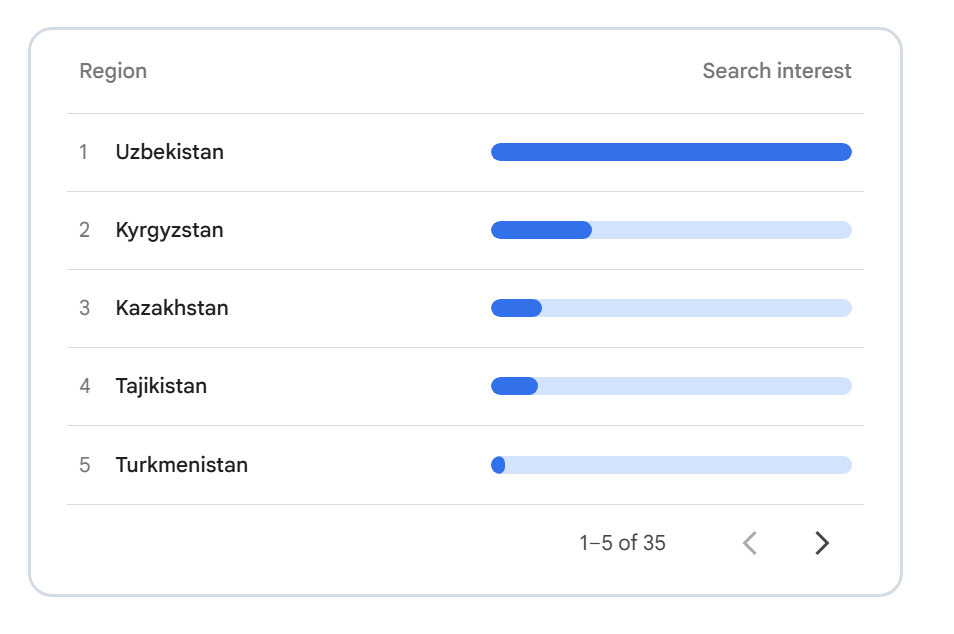Click Tajikistan's search interest bar

(671, 386)
